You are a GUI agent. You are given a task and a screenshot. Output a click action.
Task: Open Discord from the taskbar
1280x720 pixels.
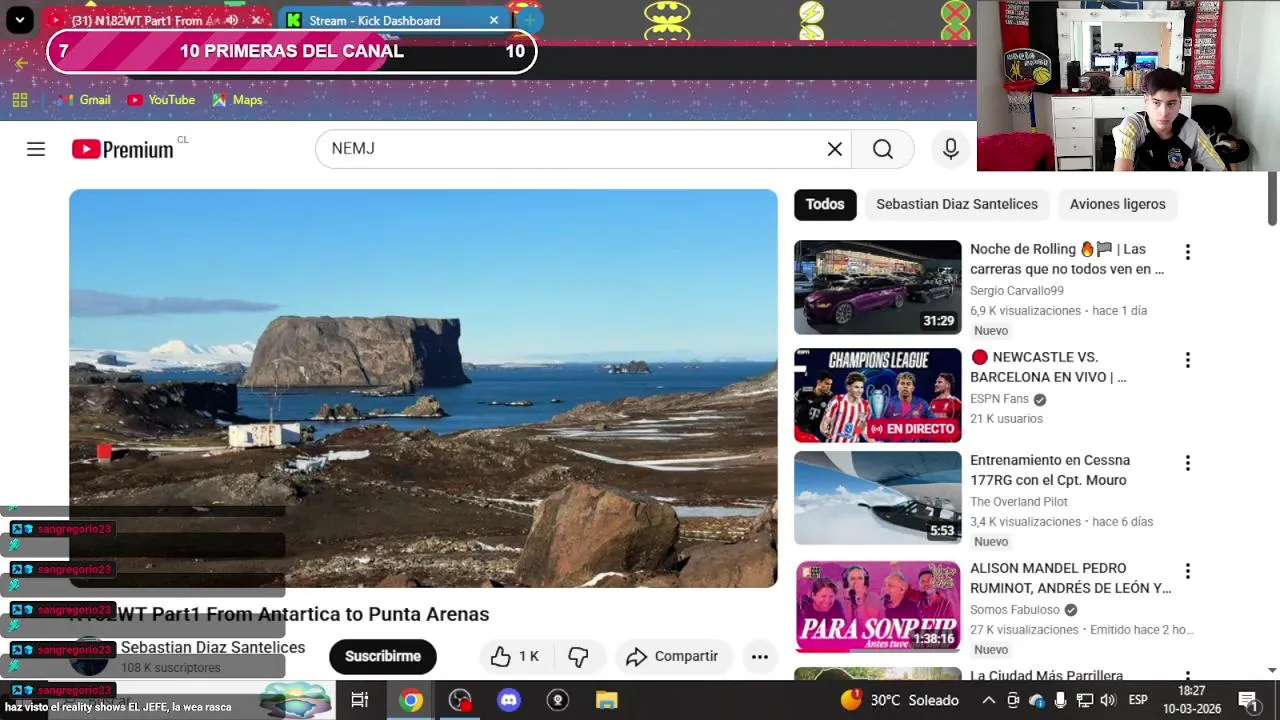pyautogui.click(x=509, y=700)
